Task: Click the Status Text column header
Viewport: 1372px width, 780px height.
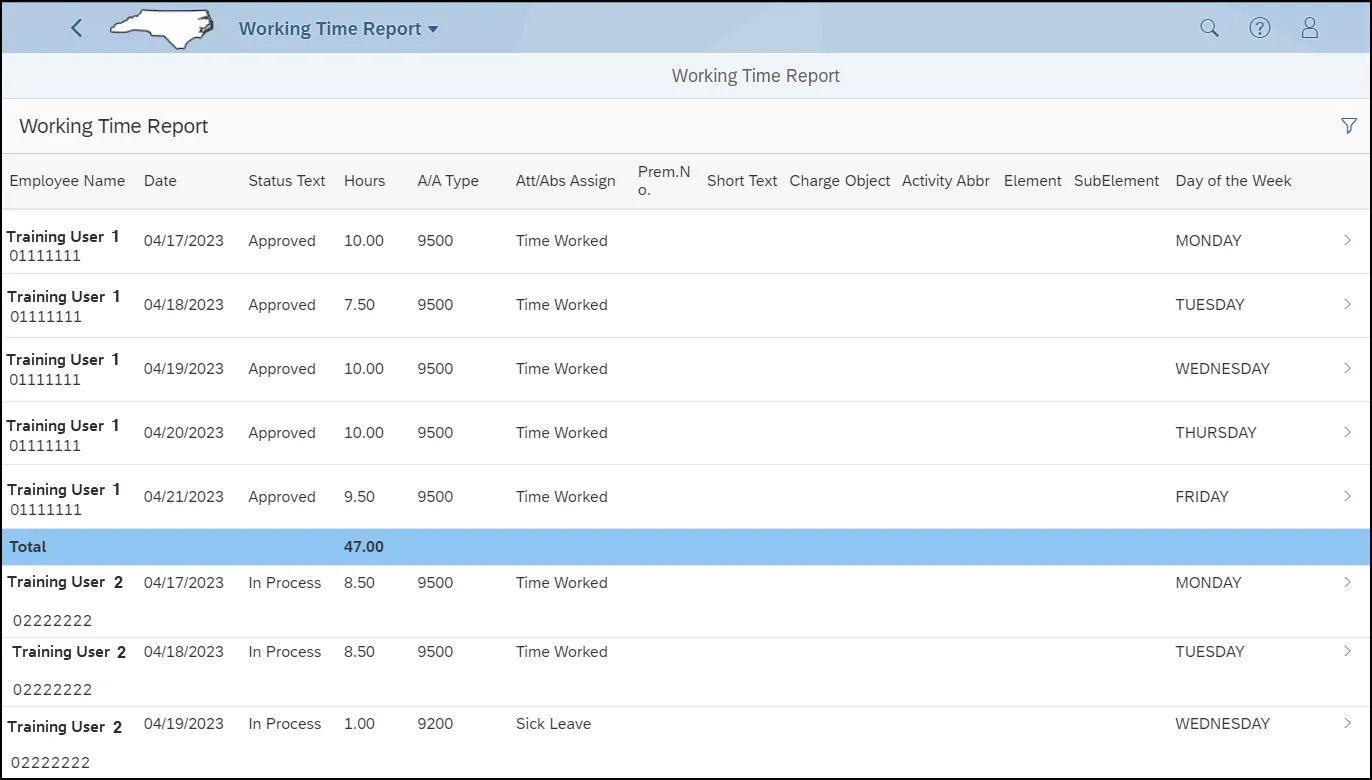Action: [286, 181]
